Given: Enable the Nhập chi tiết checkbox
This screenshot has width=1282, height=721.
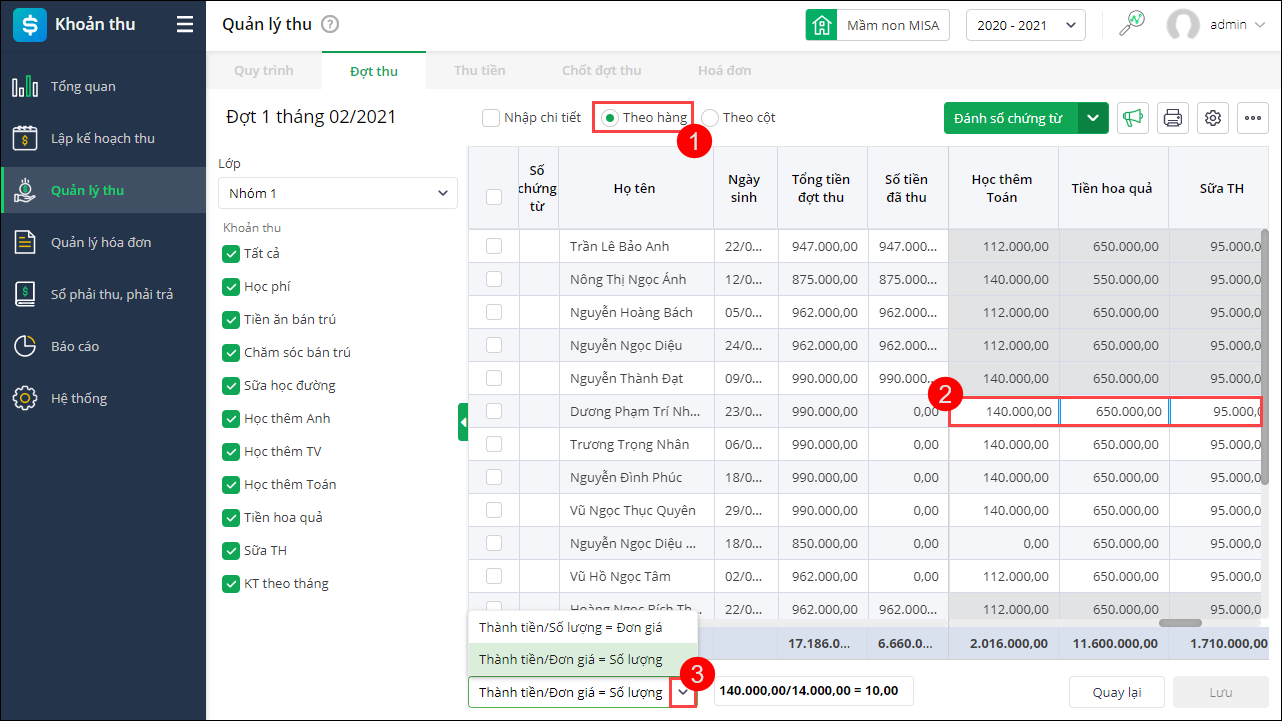Looking at the screenshot, I should click(491, 118).
